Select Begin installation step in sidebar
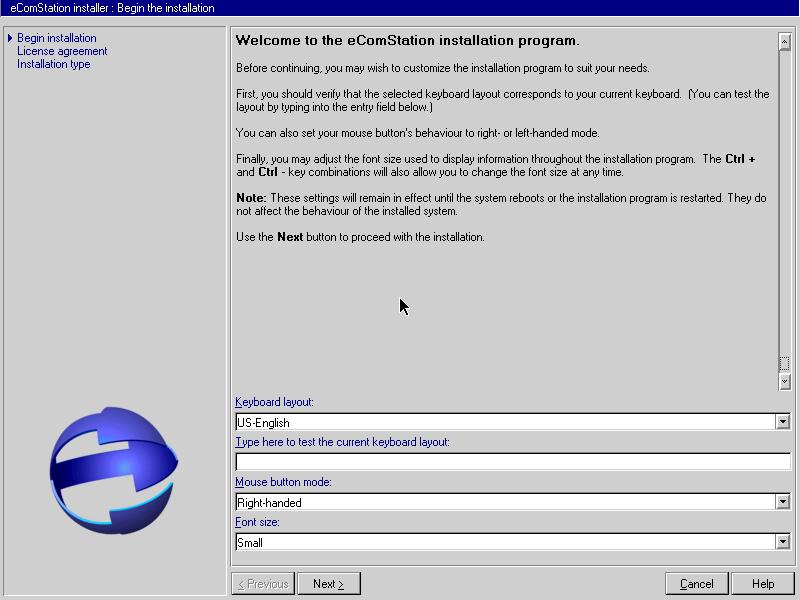This screenshot has width=800, height=600. tap(57, 38)
